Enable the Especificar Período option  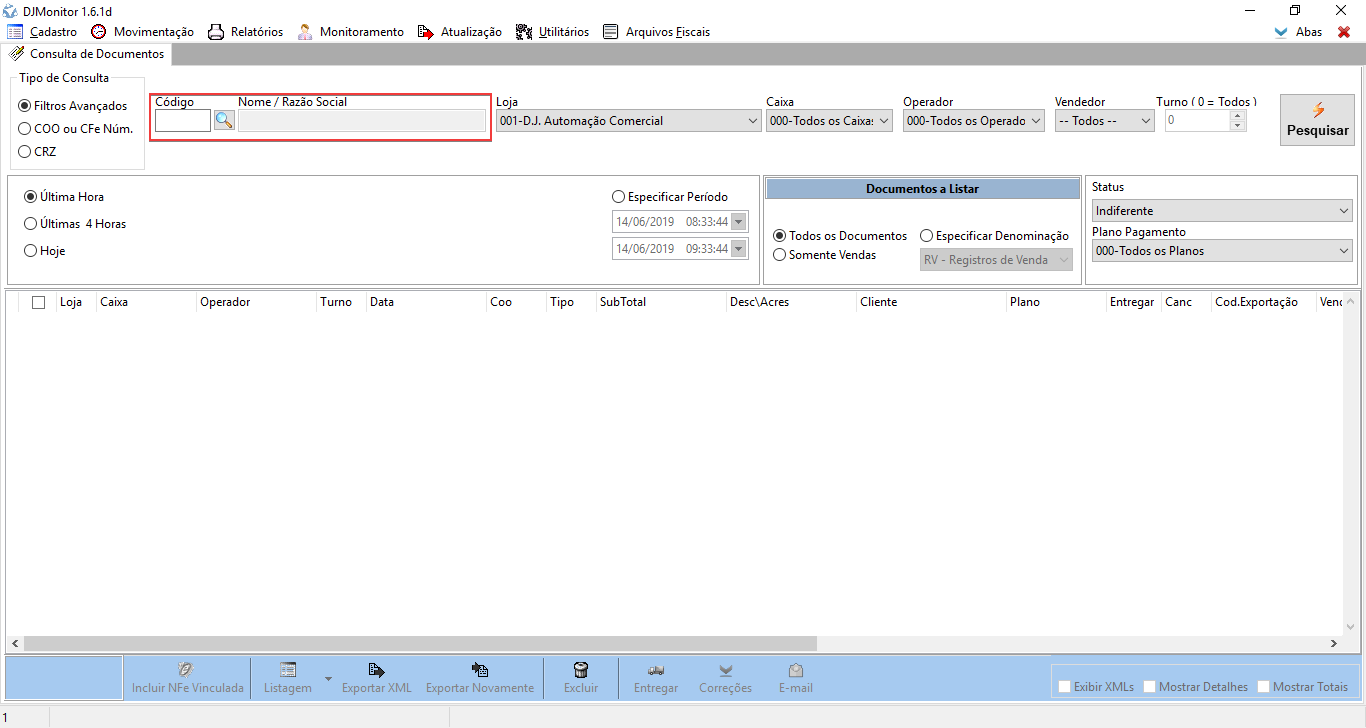point(618,197)
